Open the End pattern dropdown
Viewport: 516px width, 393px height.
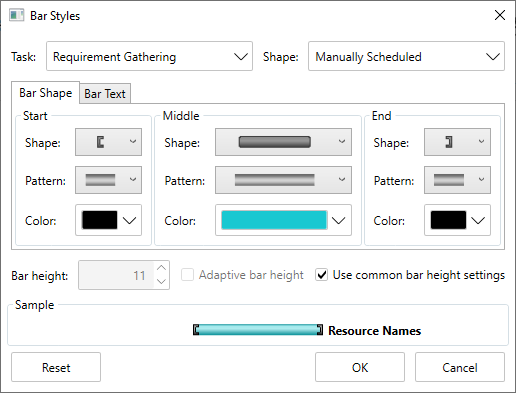coord(457,180)
